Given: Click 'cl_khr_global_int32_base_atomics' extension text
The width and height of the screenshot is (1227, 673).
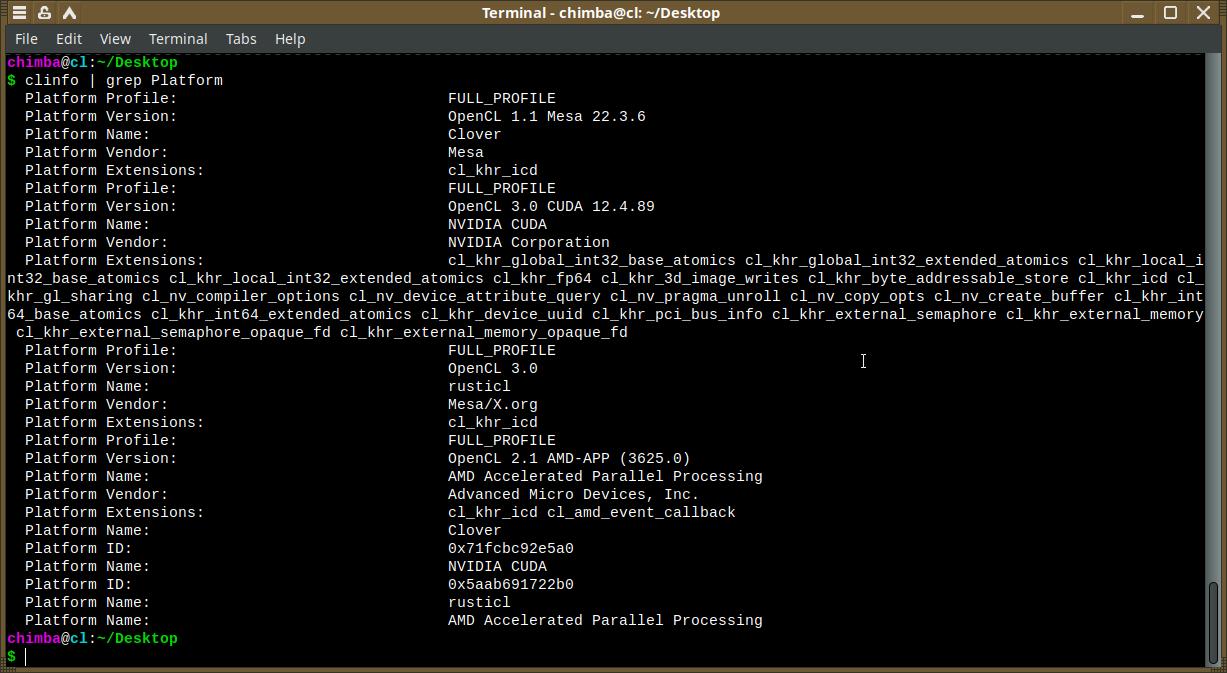Looking at the screenshot, I should coord(592,260).
